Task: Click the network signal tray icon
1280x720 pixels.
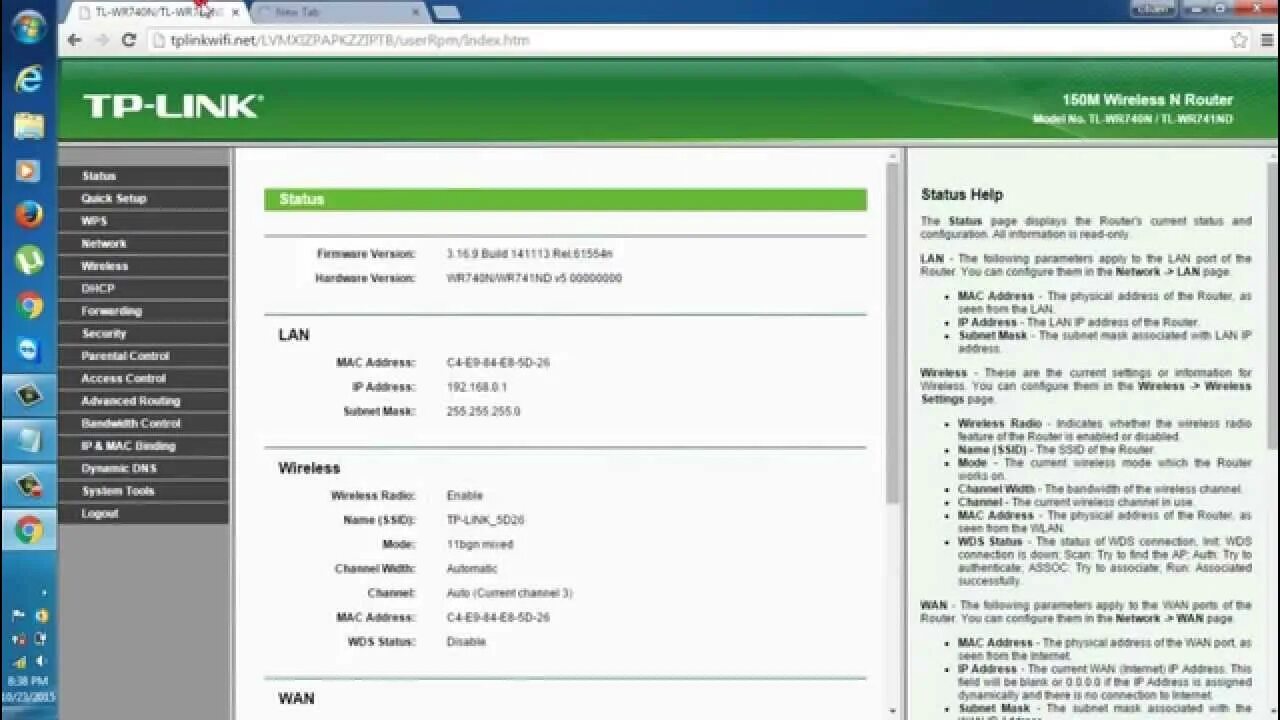Action: tap(18, 661)
